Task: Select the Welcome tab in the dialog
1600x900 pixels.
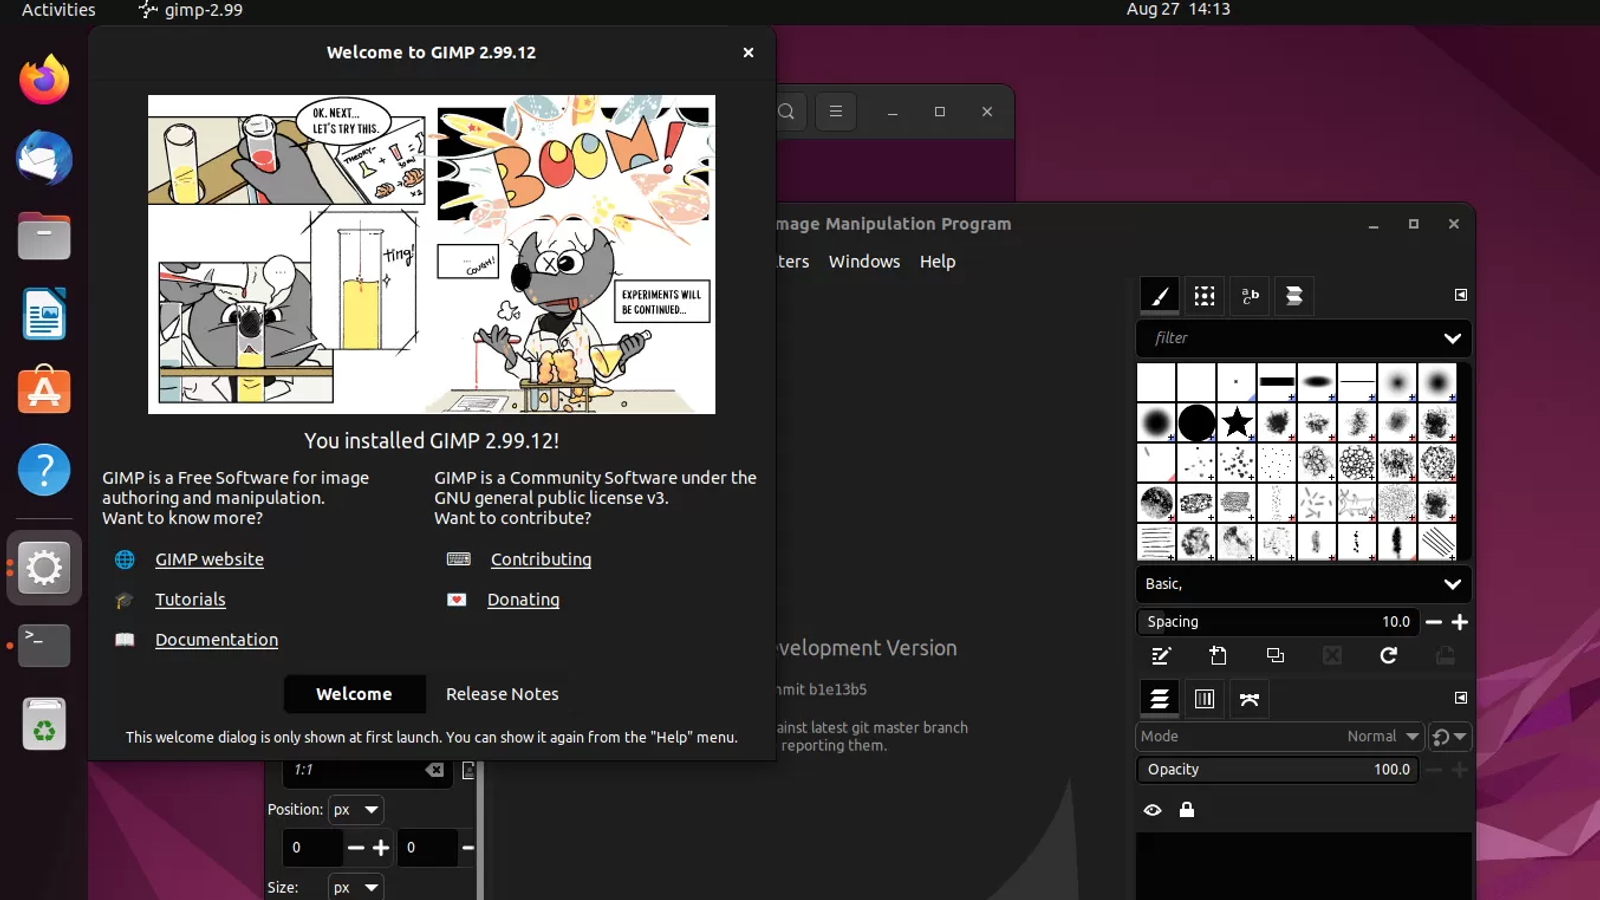Action: coord(354,694)
